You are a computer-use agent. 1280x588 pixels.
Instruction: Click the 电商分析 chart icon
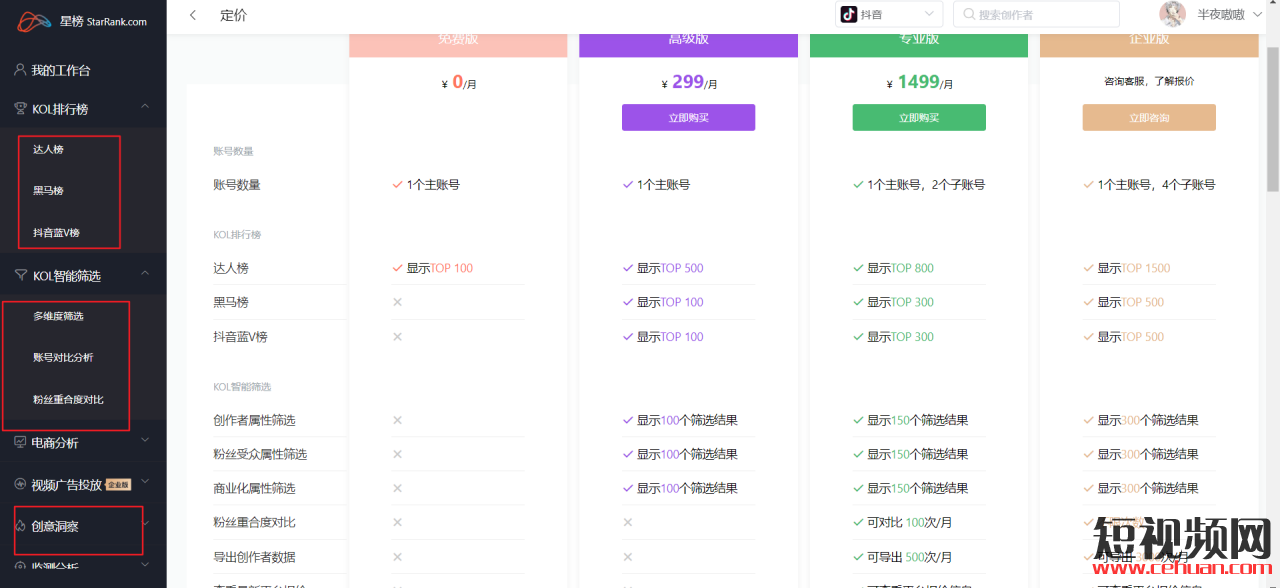click(20, 442)
